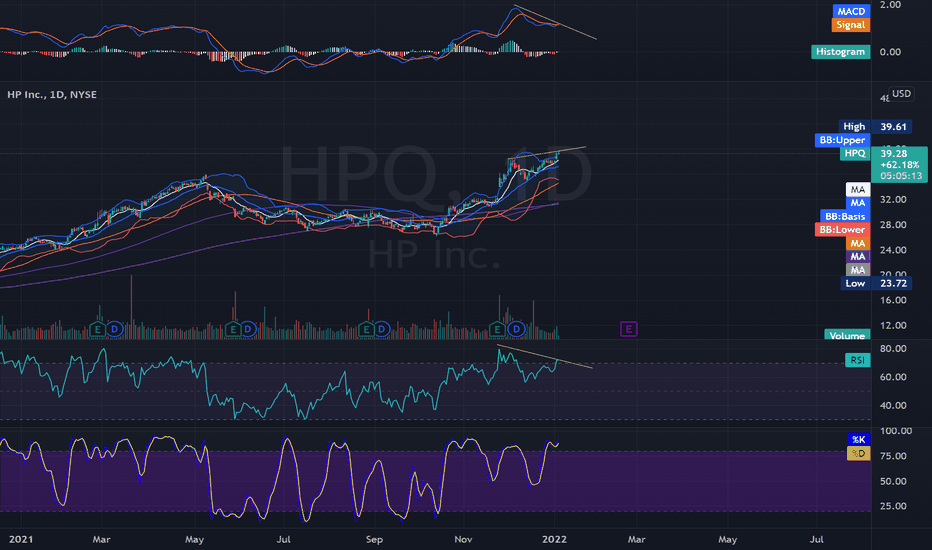Click the earnings E marker after Nov 2021
This screenshot has width=932, height=550.
pyautogui.click(x=497, y=329)
